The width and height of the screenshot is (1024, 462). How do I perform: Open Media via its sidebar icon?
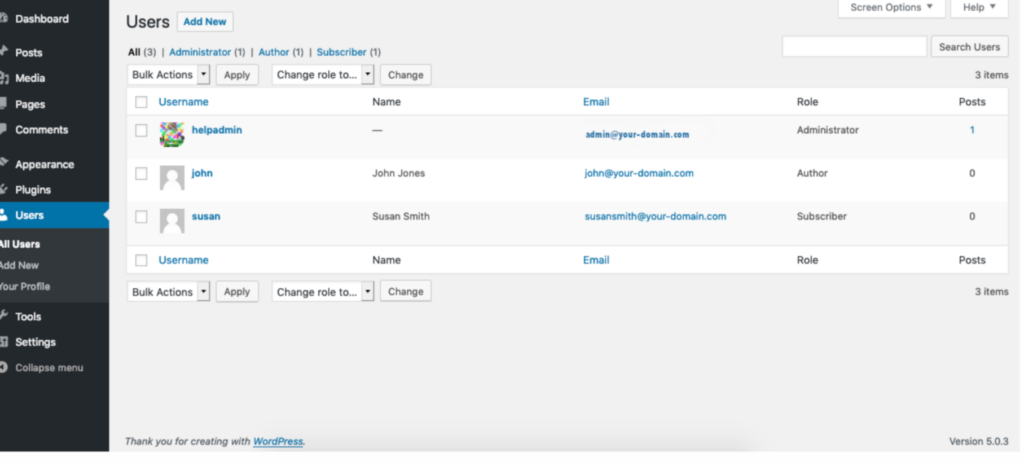[x=4, y=78]
